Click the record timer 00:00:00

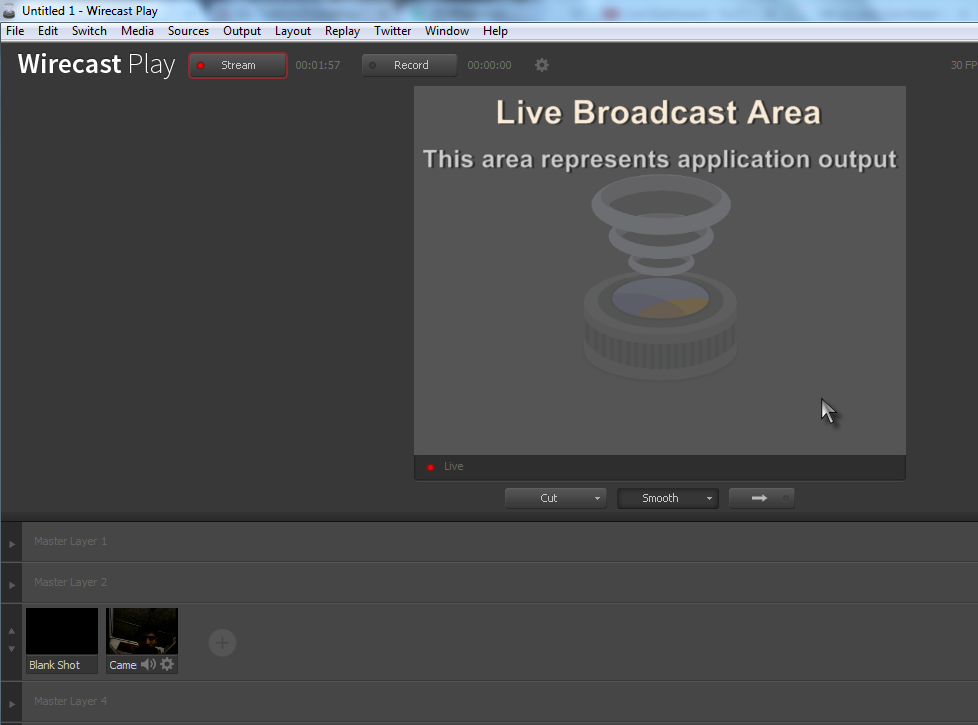(x=489, y=65)
